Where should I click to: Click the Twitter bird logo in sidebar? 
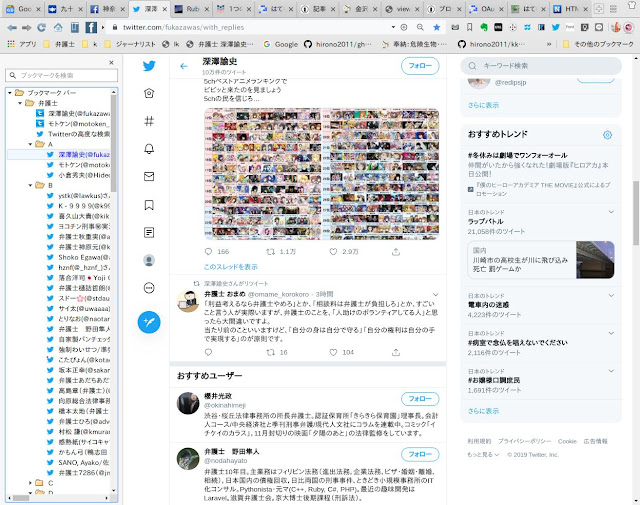(x=149, y=66)
